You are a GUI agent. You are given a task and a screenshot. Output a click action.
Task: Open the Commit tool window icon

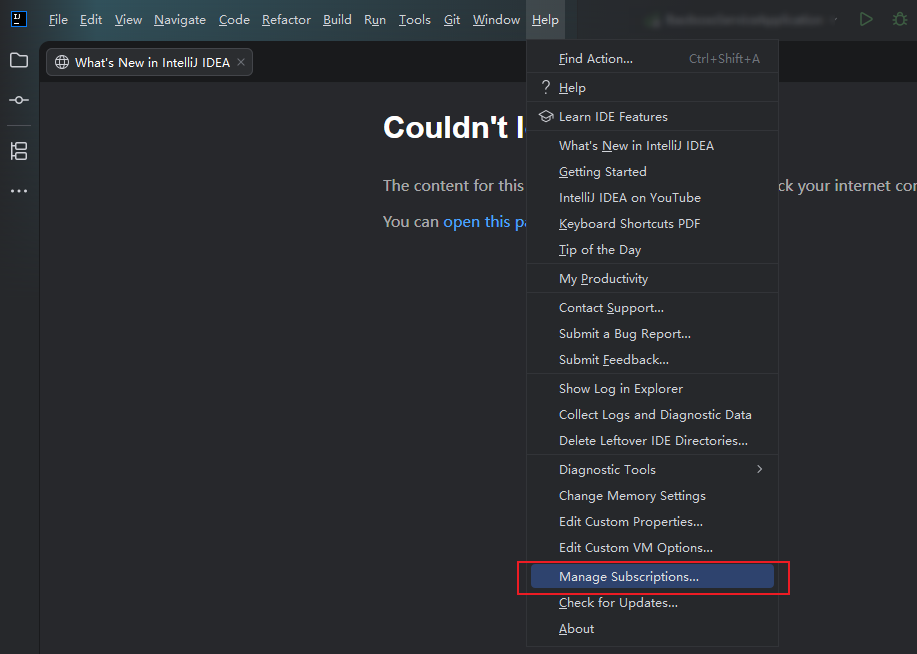pos(19,100)
